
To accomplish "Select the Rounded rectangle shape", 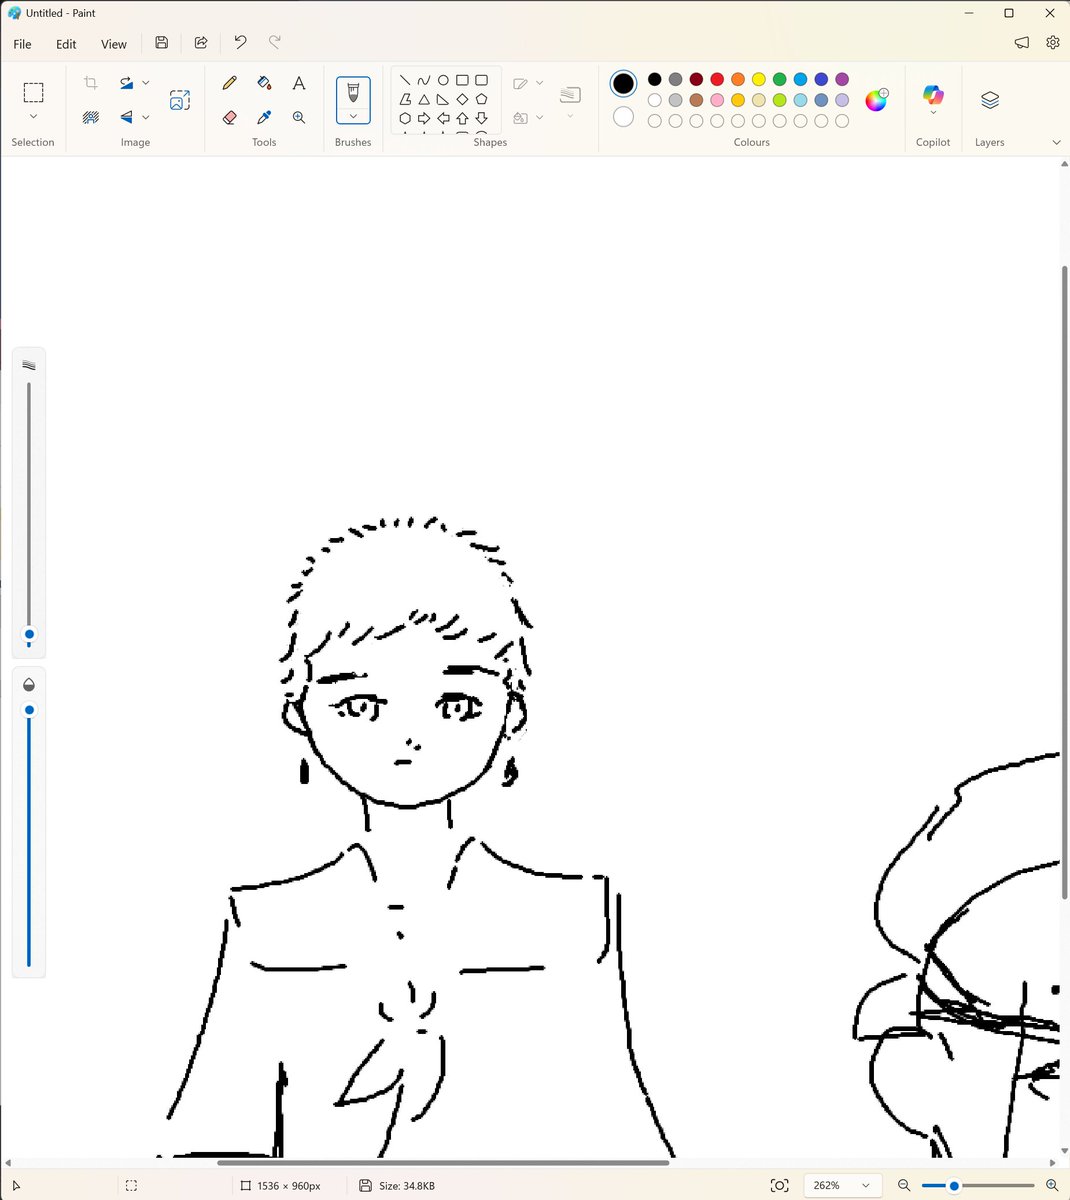I will (x=481, y=80).
